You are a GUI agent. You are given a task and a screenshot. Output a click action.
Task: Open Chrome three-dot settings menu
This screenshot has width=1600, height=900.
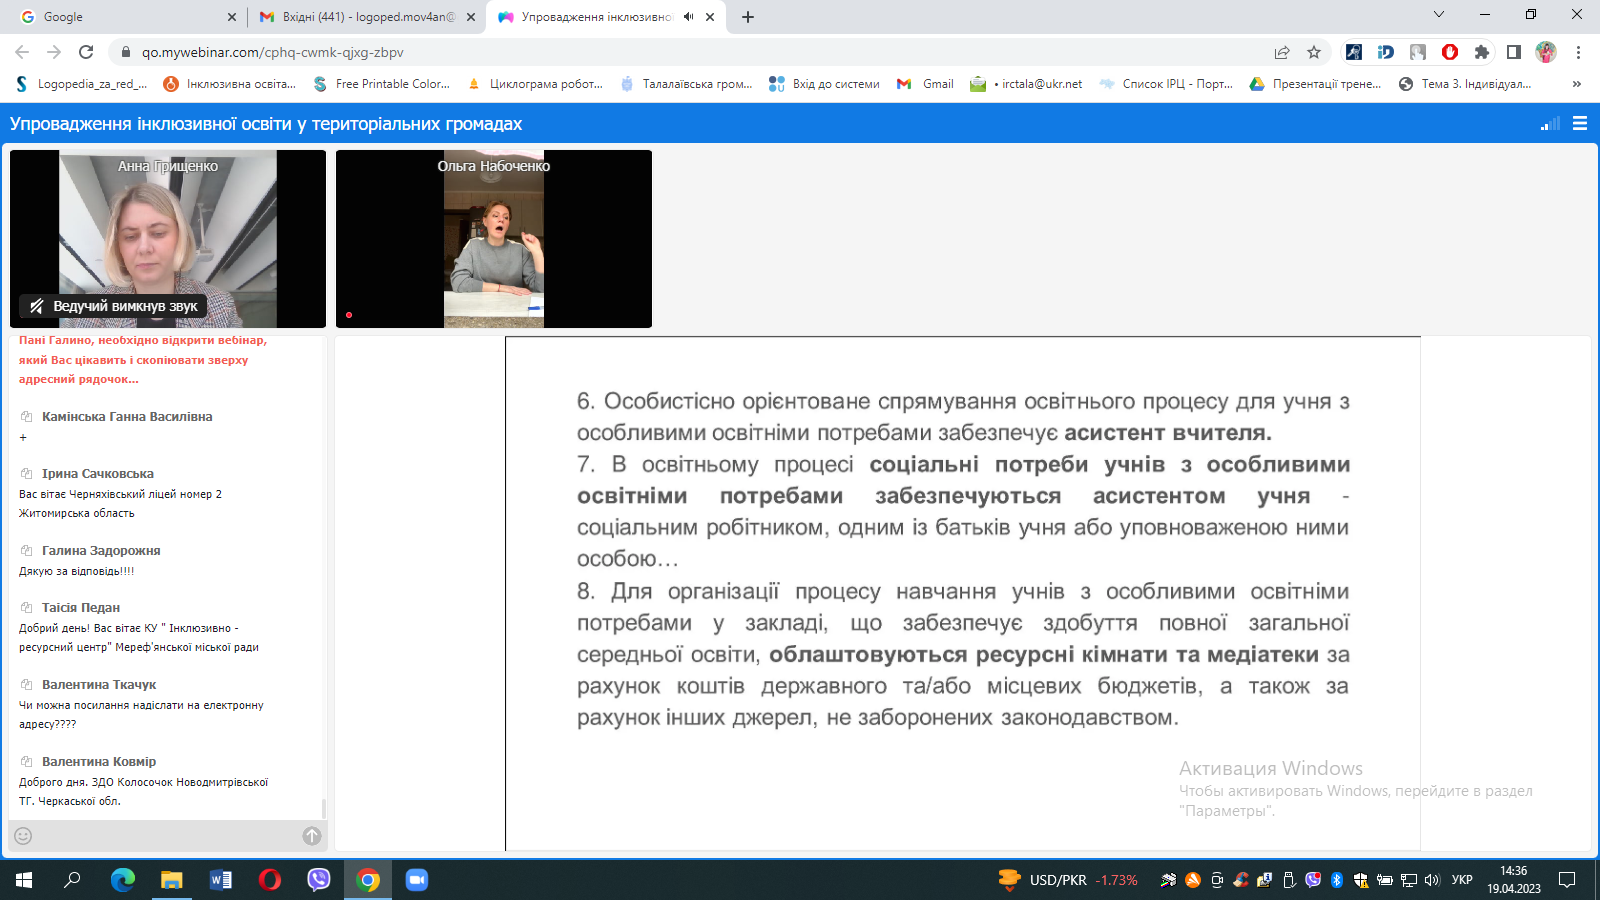1578,52
